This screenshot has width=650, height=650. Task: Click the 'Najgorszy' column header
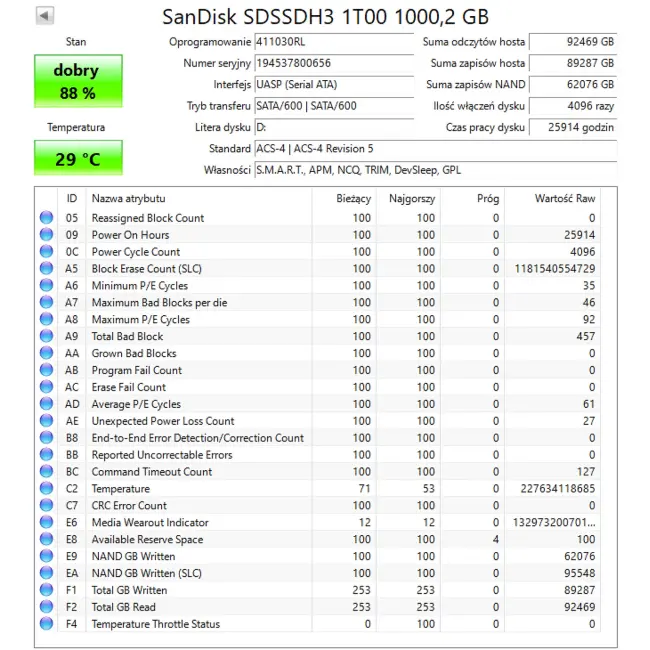click(408, 199)
